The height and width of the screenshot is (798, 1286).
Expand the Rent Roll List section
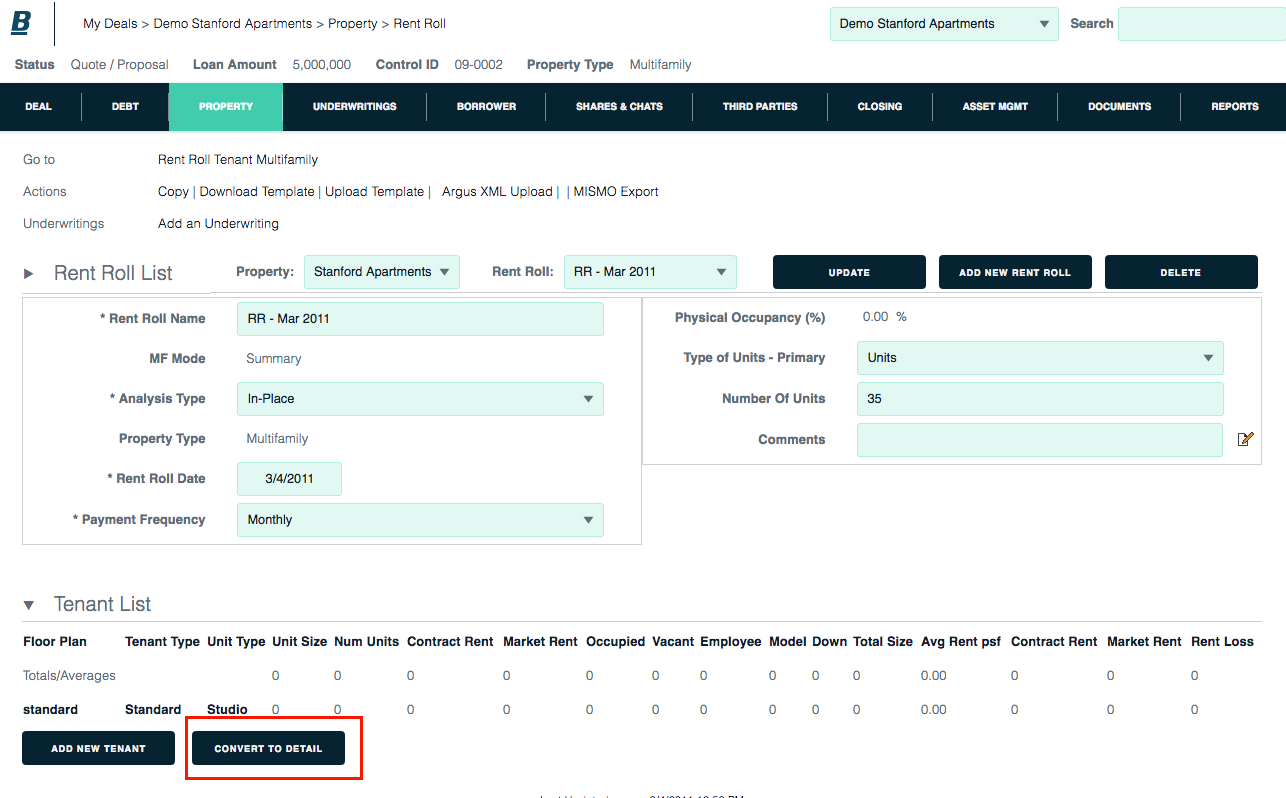tap(29, 273)
